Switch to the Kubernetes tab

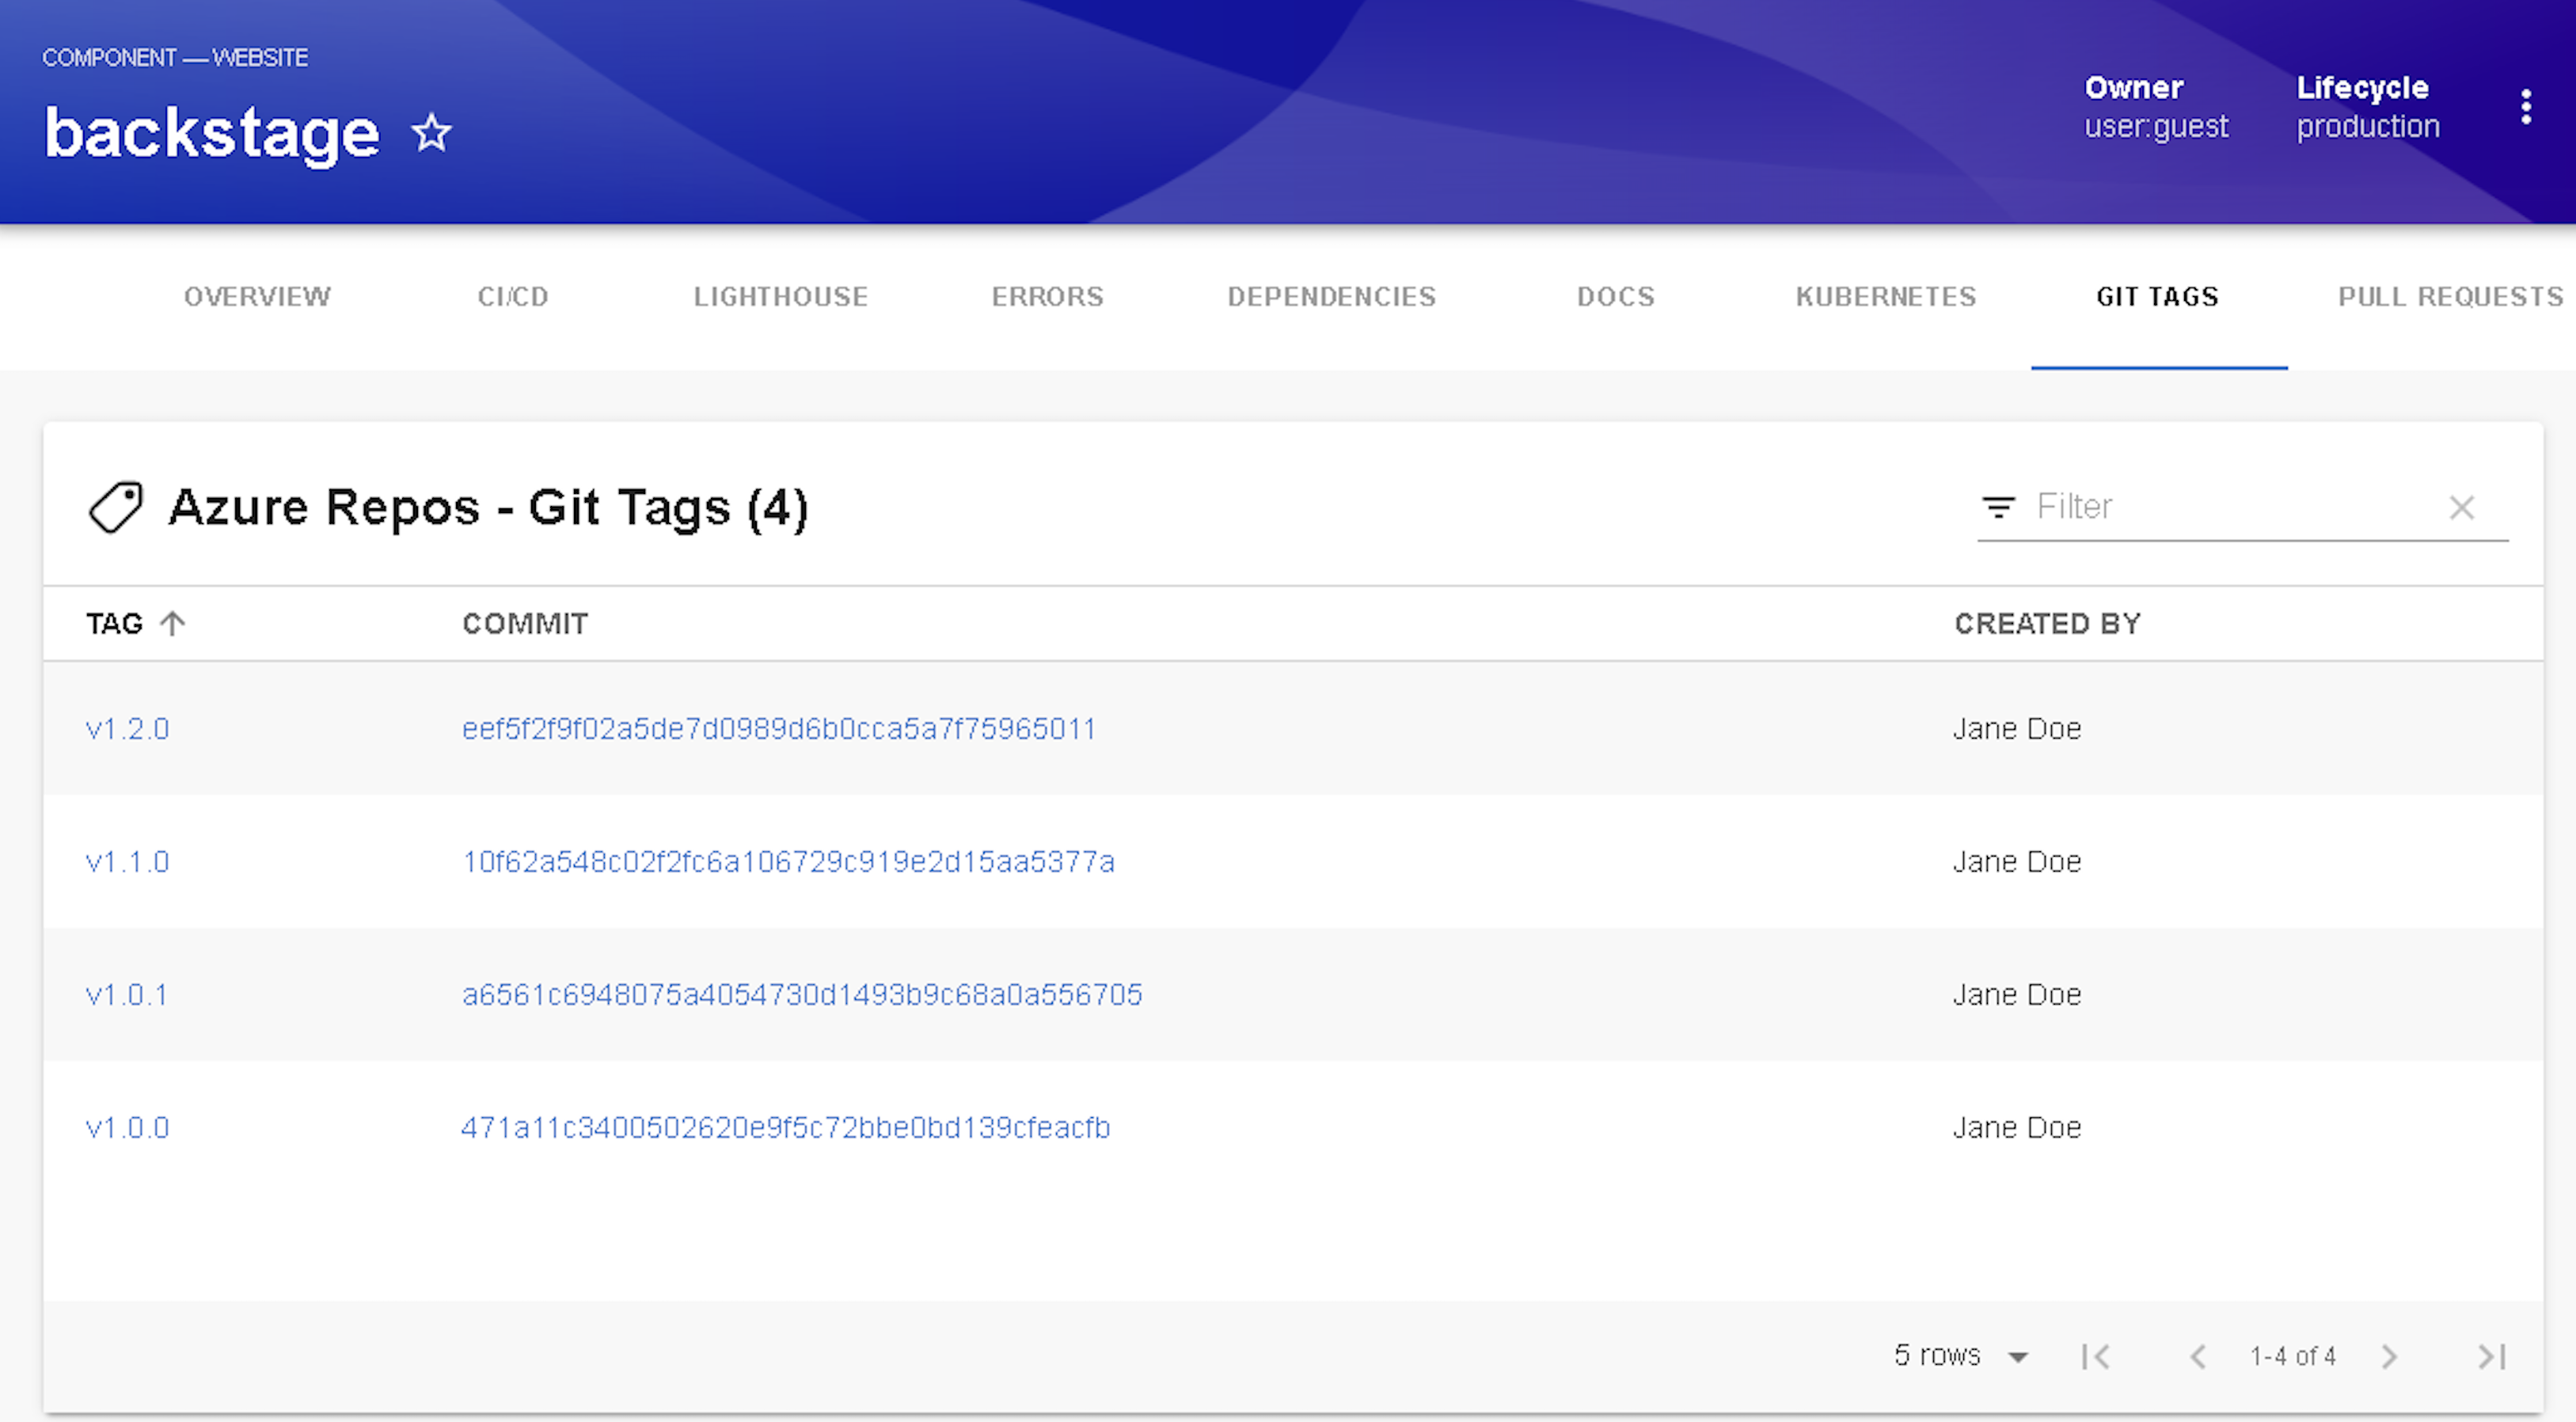(x=1885, y=297)
